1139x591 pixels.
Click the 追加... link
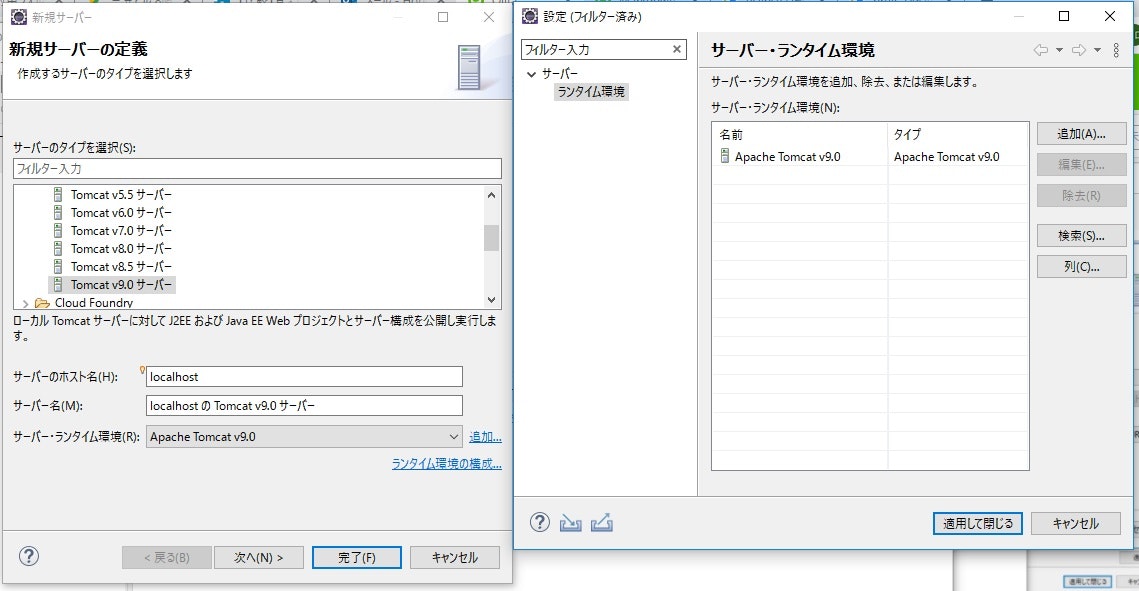pyautogui.click(x=485, y=436)
